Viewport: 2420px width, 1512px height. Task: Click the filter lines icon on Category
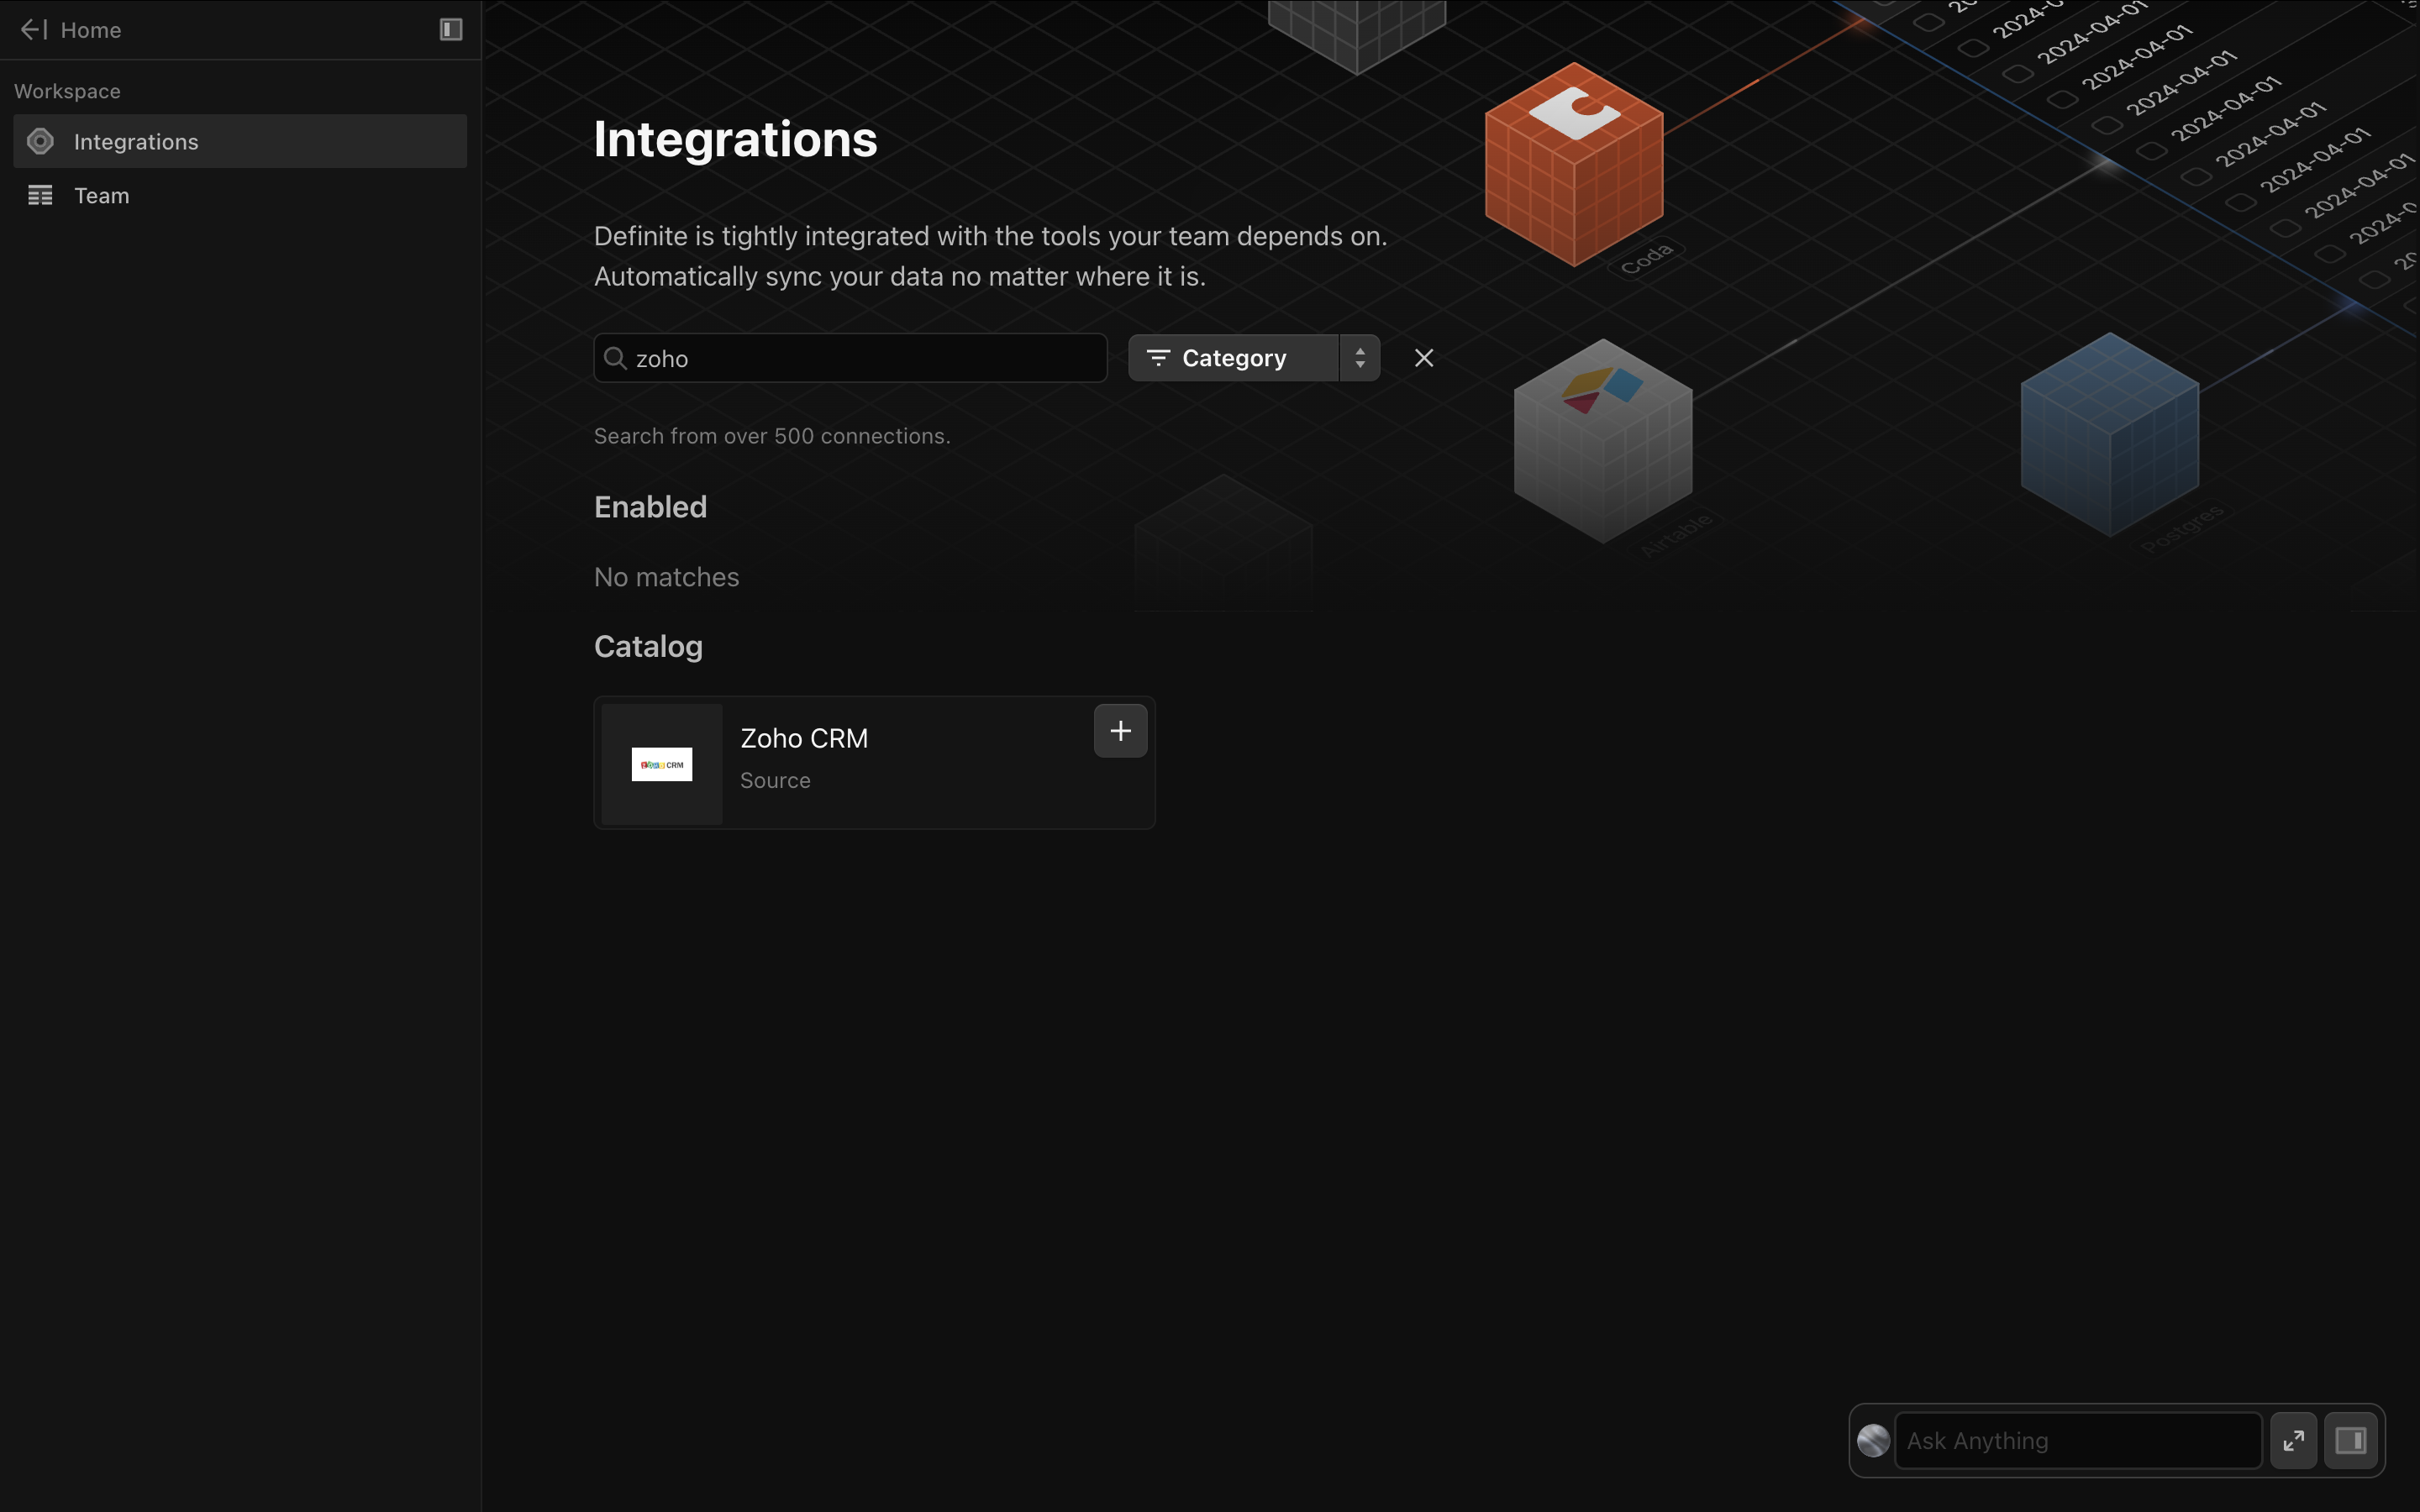1158,358
